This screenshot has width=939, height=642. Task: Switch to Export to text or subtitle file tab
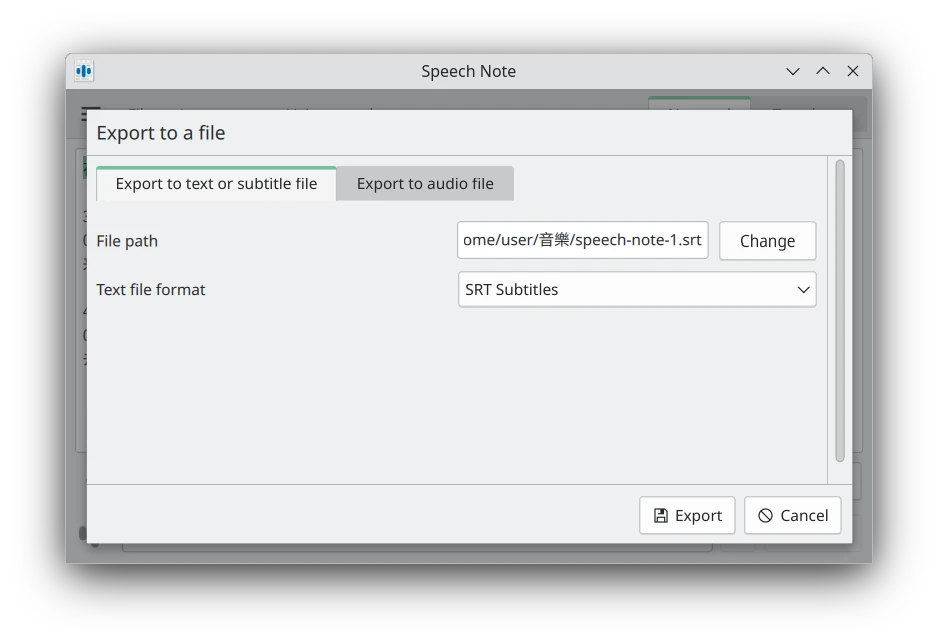point(216,184)
